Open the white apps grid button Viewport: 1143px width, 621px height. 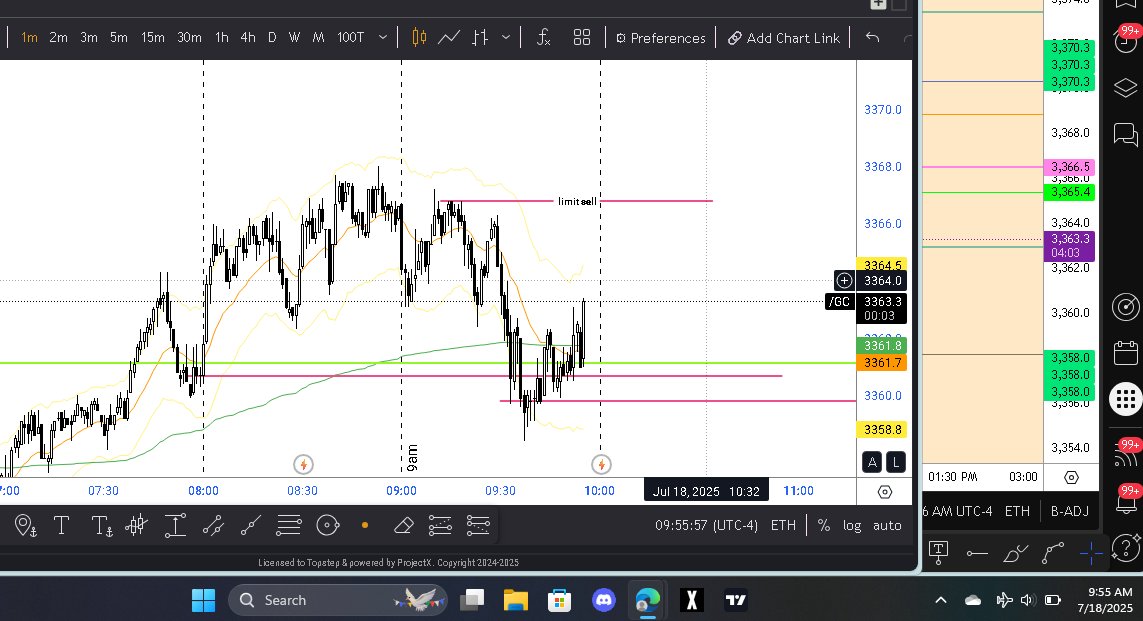(x=1126, y=399)
